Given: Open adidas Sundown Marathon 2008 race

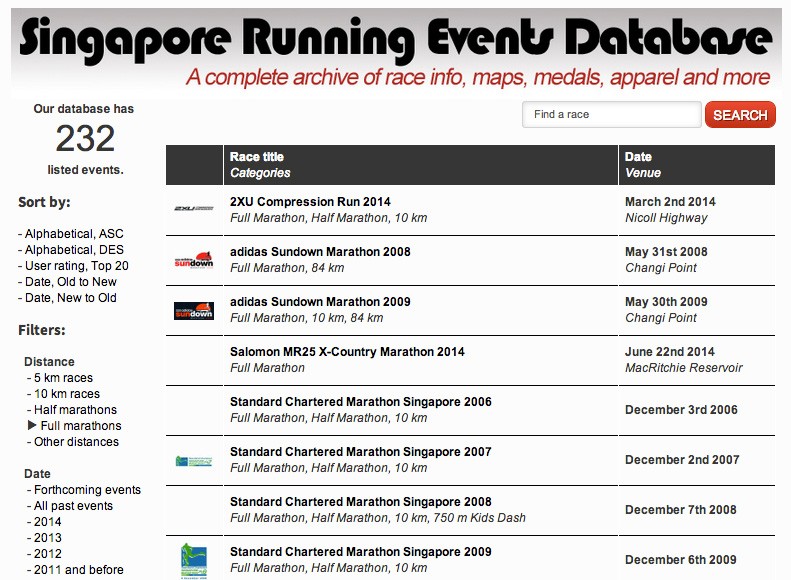Looking at the screenshot, I should tap(320, 252).
